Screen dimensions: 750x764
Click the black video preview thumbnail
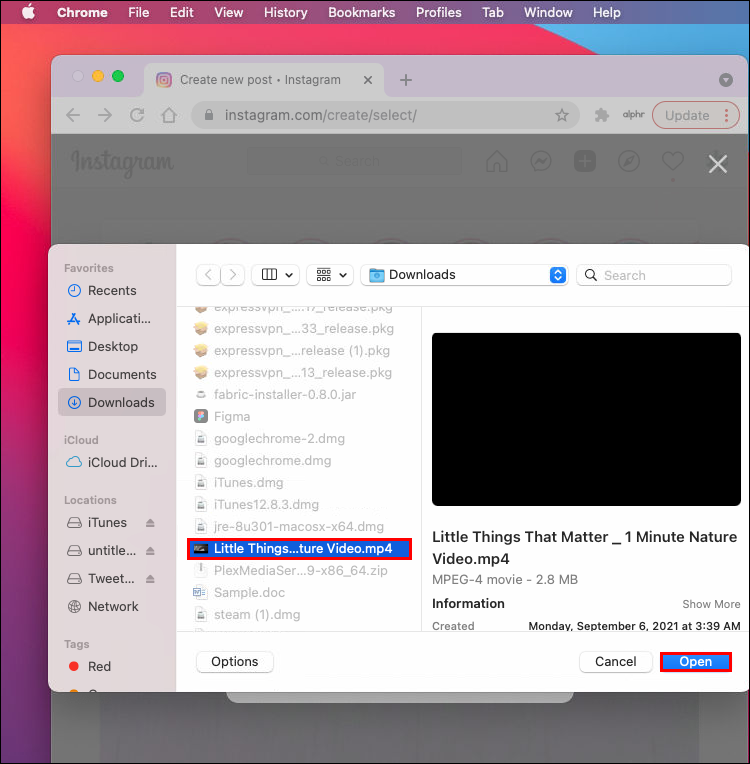point(586,420)
